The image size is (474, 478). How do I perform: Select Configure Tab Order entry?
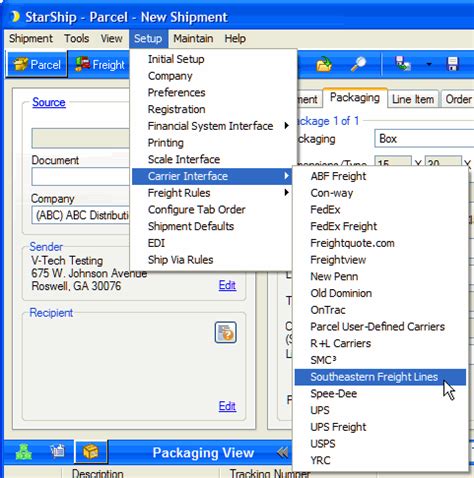(x=212, y=210)
